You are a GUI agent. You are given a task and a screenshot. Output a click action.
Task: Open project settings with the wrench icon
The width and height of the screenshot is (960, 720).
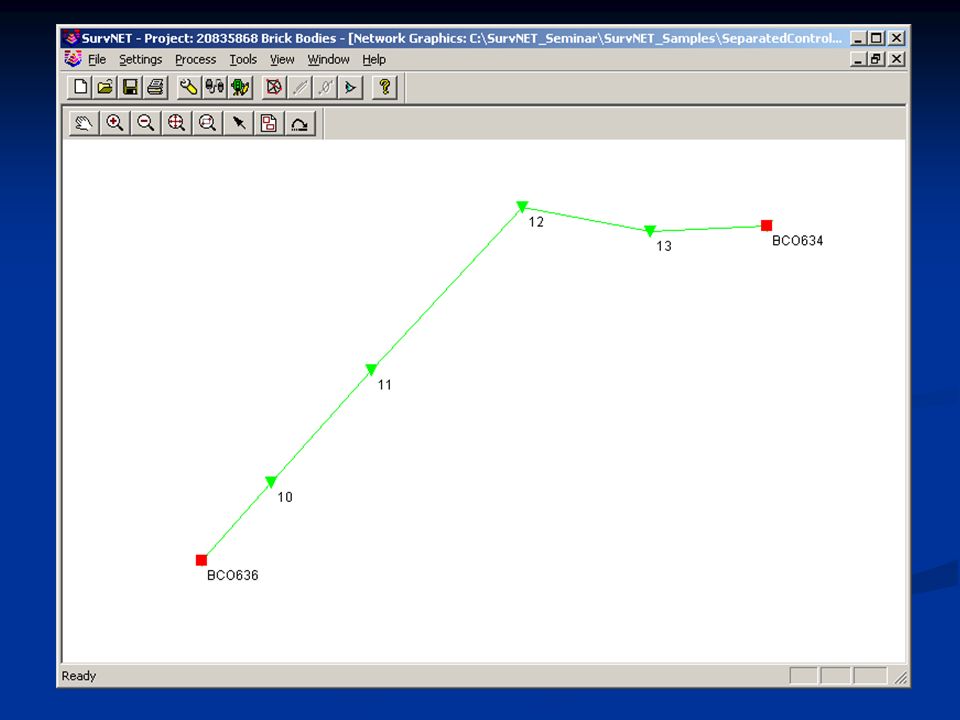point(189,87)
